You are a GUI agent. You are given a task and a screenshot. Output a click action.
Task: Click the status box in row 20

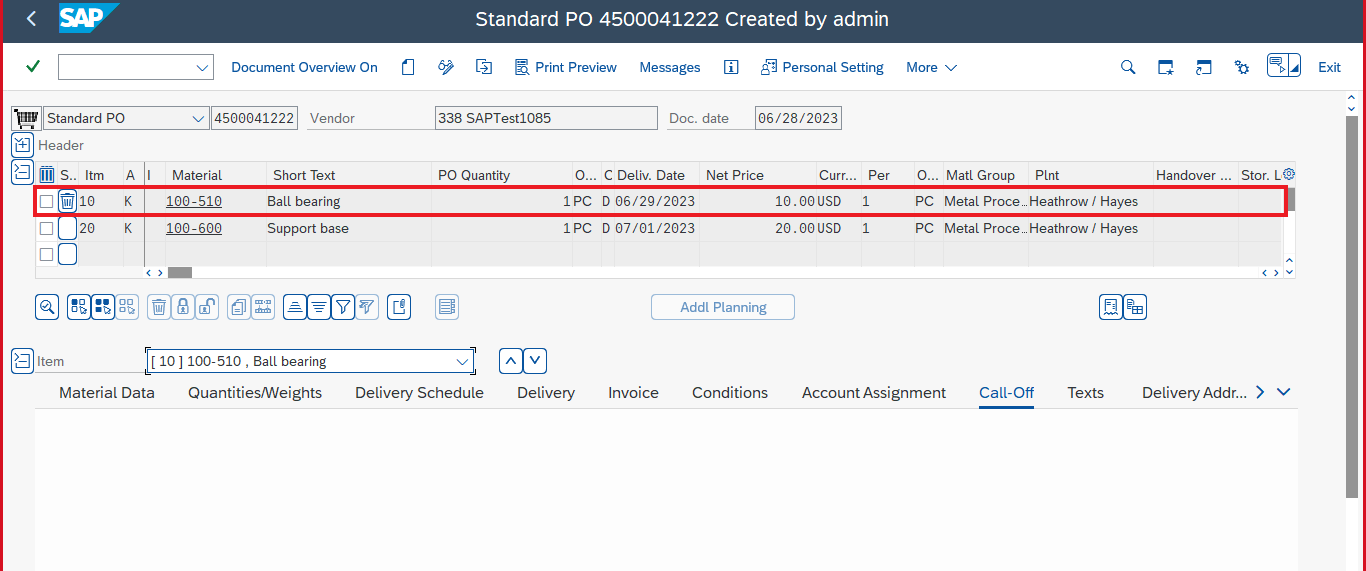pyautogui.click(x=67, y=228)
